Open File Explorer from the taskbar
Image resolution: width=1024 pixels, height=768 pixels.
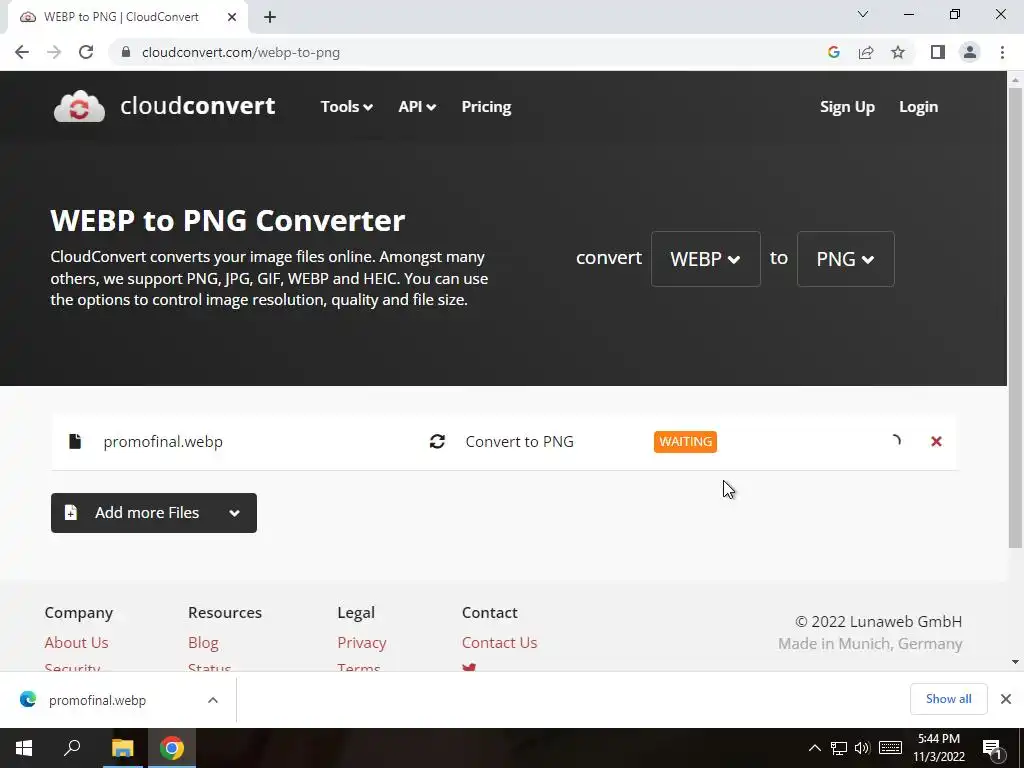122,748
